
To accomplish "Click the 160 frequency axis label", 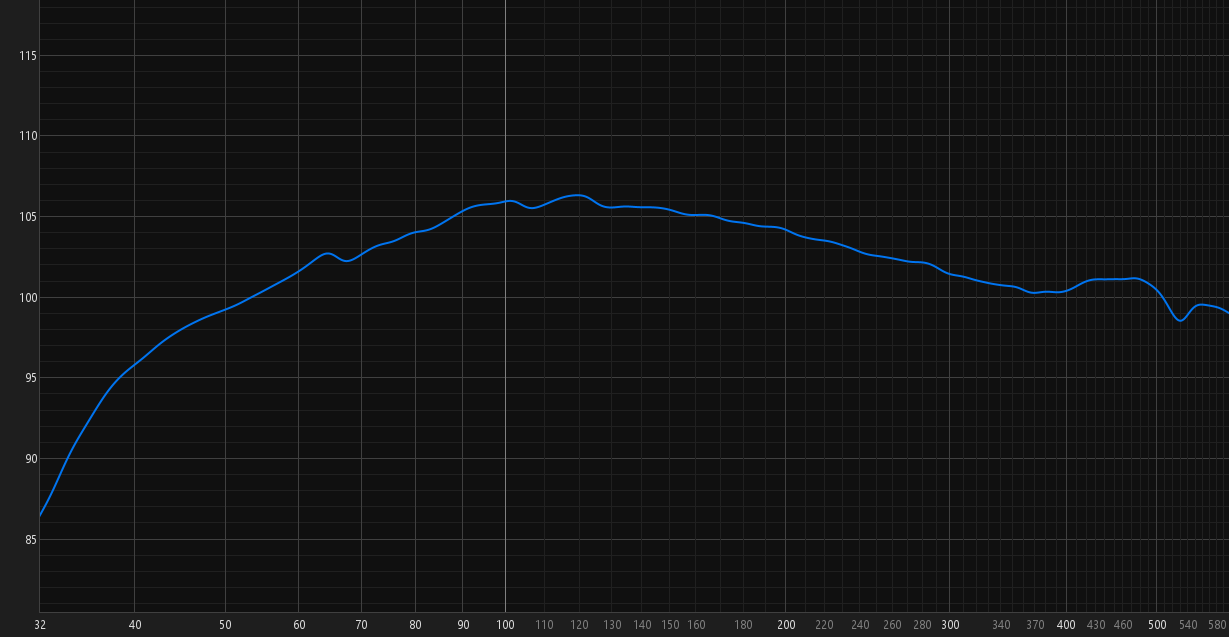I will click(696, 625).
